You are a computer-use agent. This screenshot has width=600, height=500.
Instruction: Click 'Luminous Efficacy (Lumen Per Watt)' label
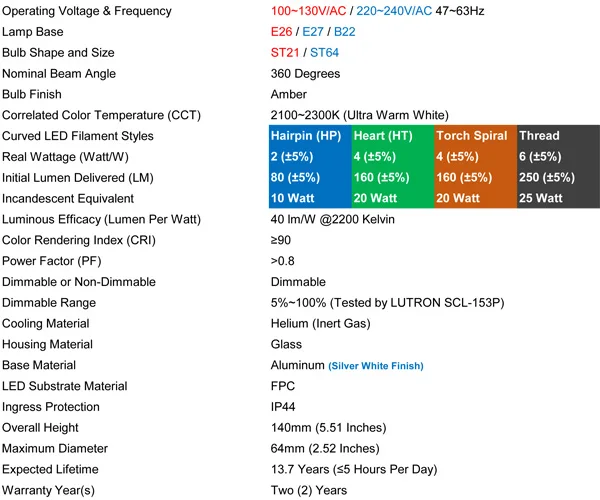pyautogui.click(x=101, y=219)
